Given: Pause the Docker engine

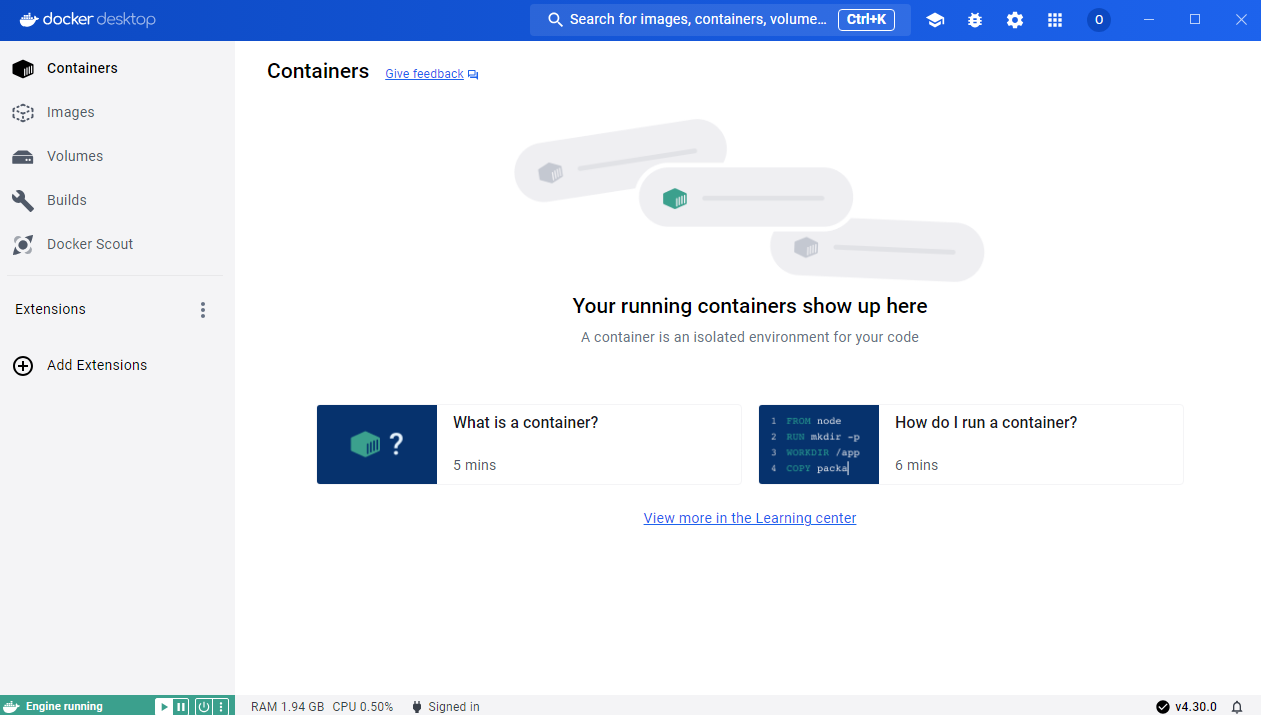Looking at the screenshot, I should [181, 706].
